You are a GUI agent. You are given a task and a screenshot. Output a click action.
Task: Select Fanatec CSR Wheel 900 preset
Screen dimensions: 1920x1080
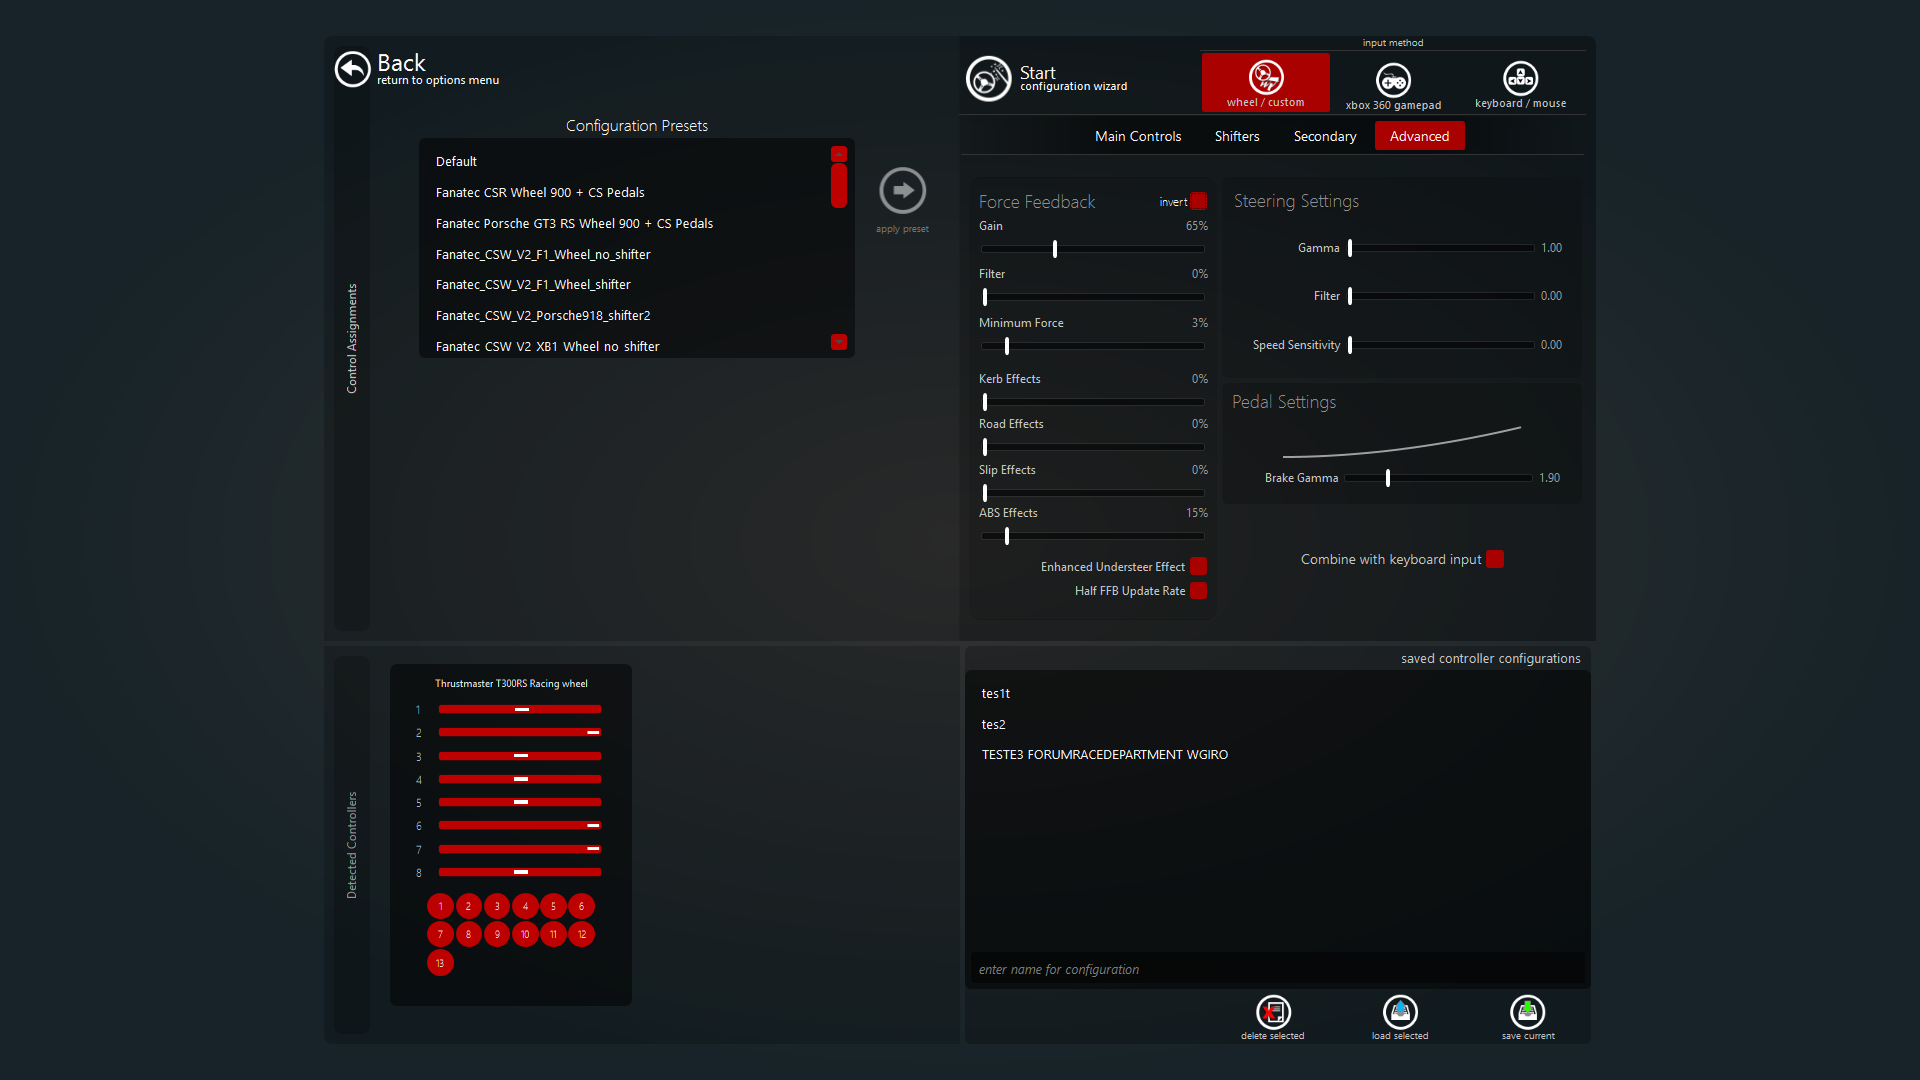coord(540,192)
